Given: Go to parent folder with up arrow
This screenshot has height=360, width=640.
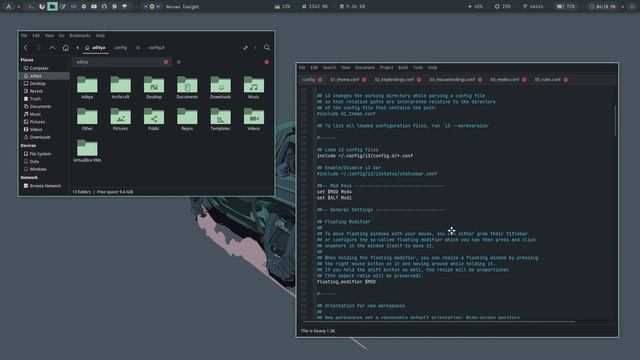Looking at the screenshot, I should coord(52,48).
